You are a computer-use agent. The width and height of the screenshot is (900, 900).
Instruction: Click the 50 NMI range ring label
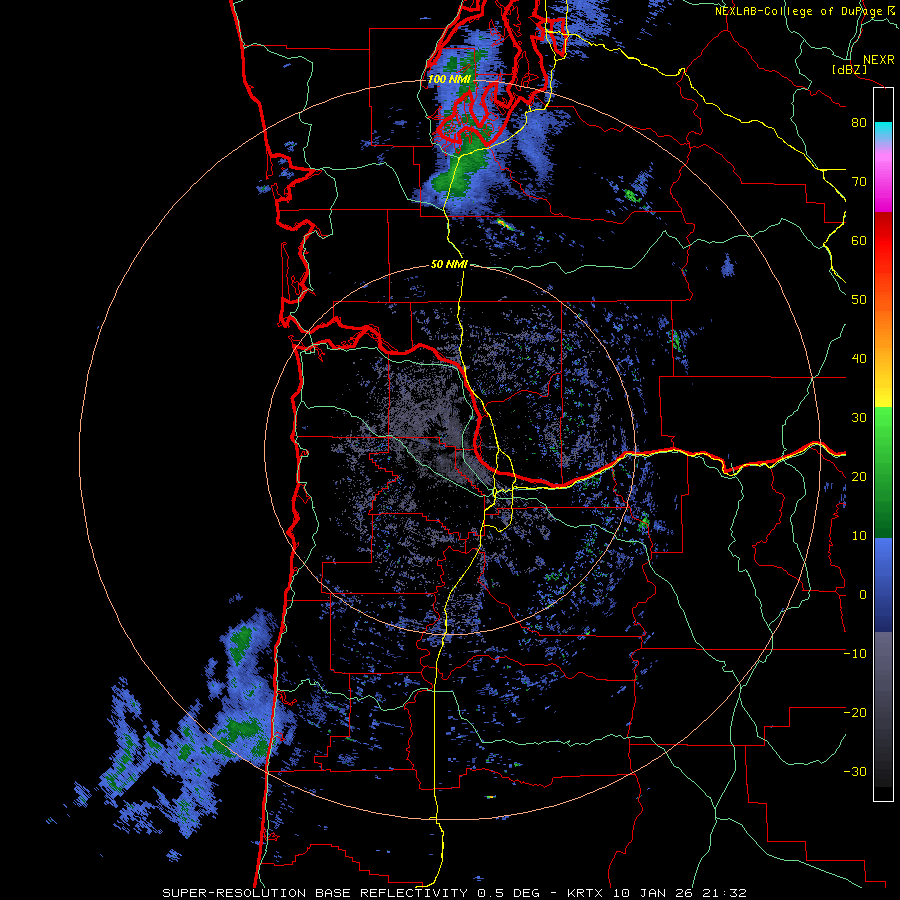coord(449,264)
